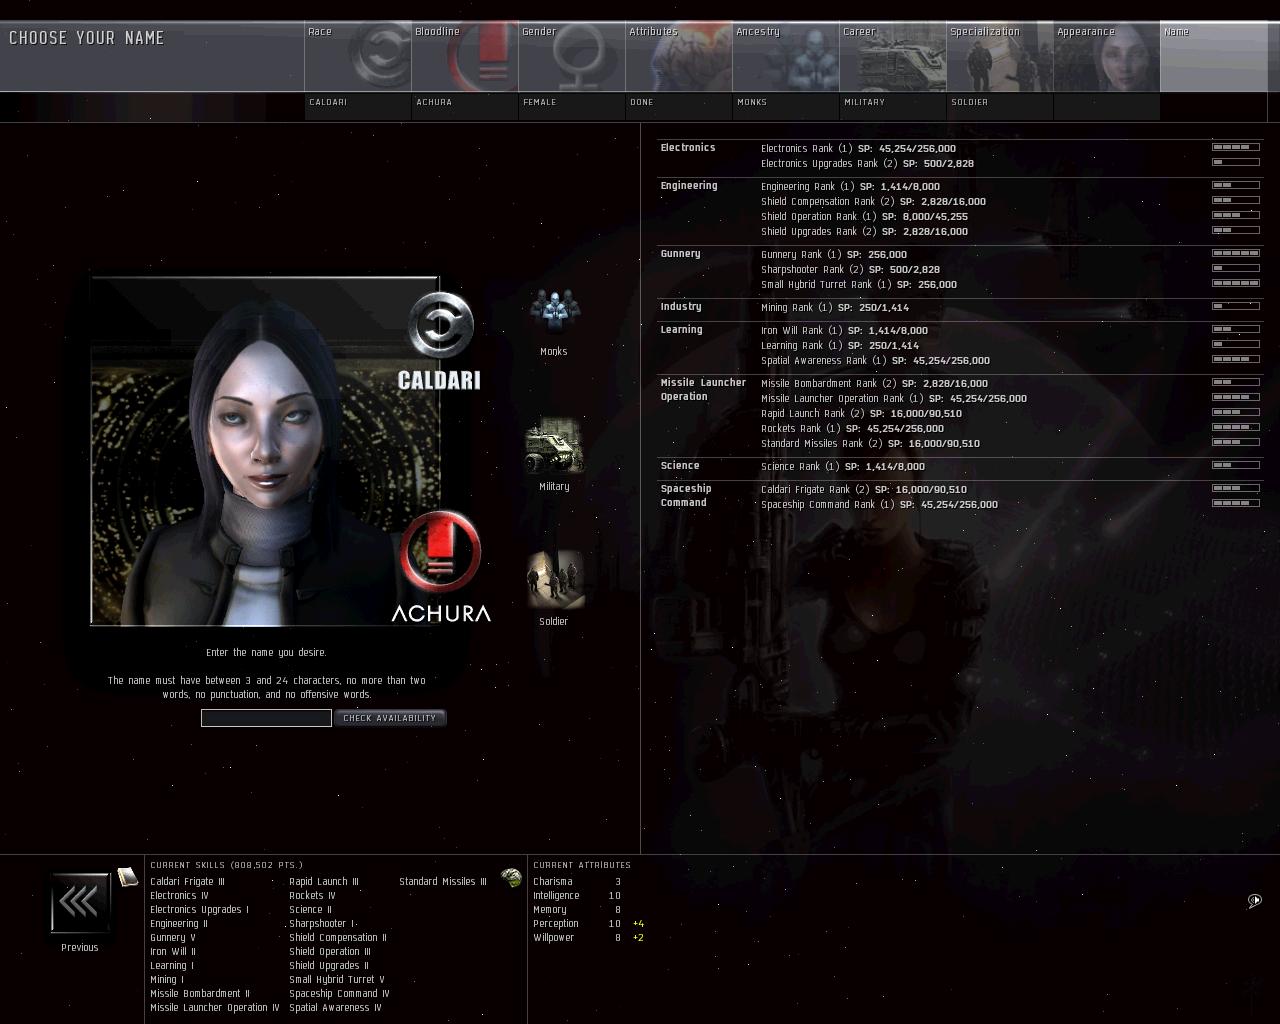Click the MONKS label under Ancestry
Viewport: 1280px width, 1024px height.
[752, 102]
